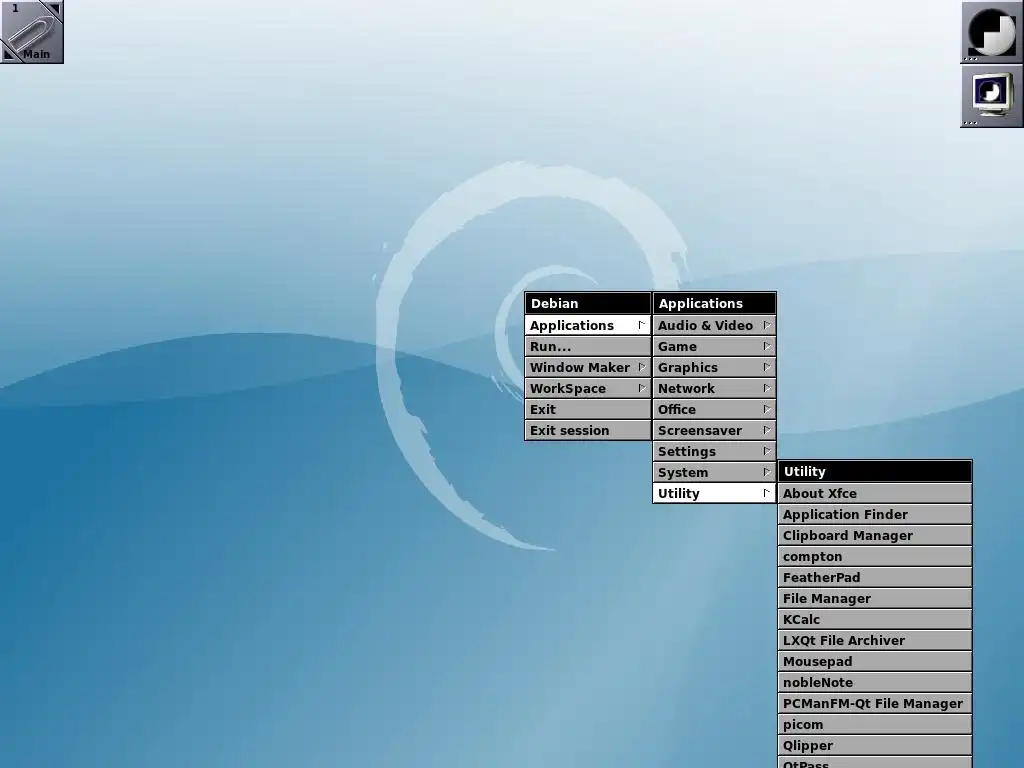Click the Main workspace clip icon

(x=31, y=31)
